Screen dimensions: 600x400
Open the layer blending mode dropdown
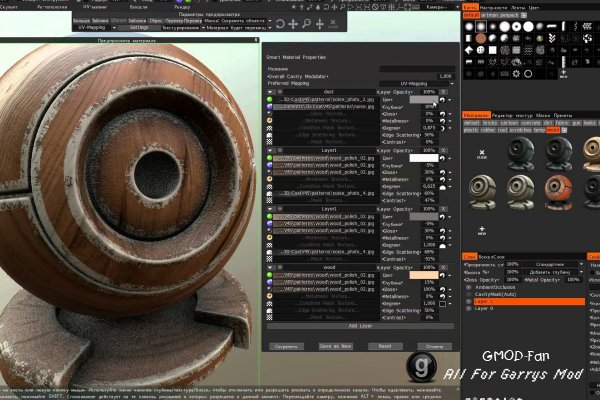coord(551,264)
